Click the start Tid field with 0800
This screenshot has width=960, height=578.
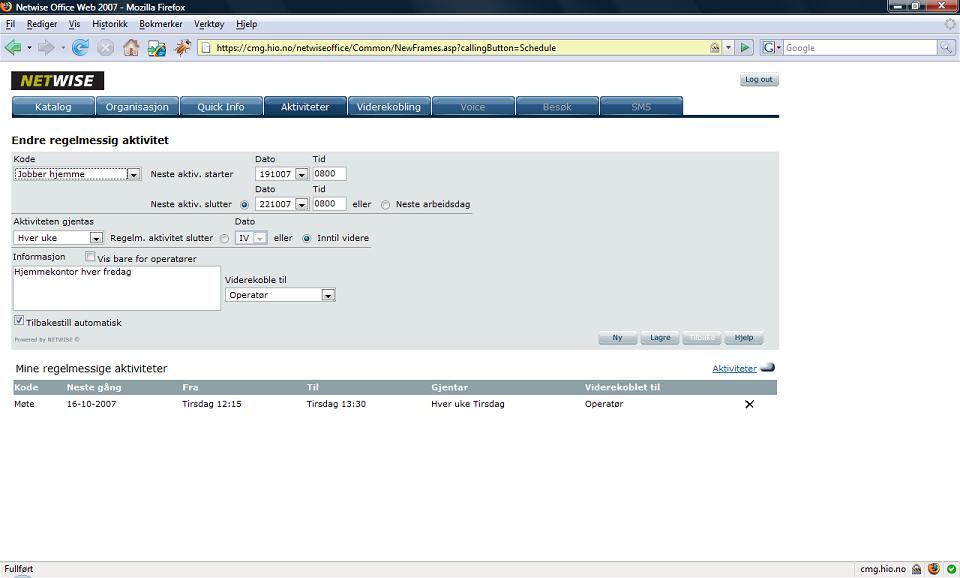point(329,174)
